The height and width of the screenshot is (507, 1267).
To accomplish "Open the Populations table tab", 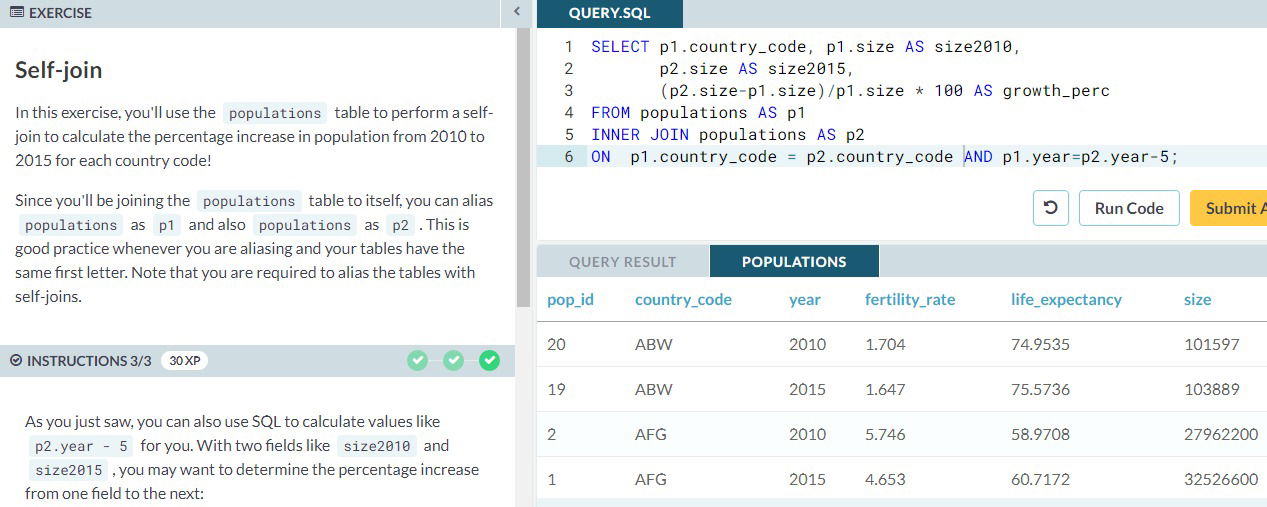I will [794, 262].
